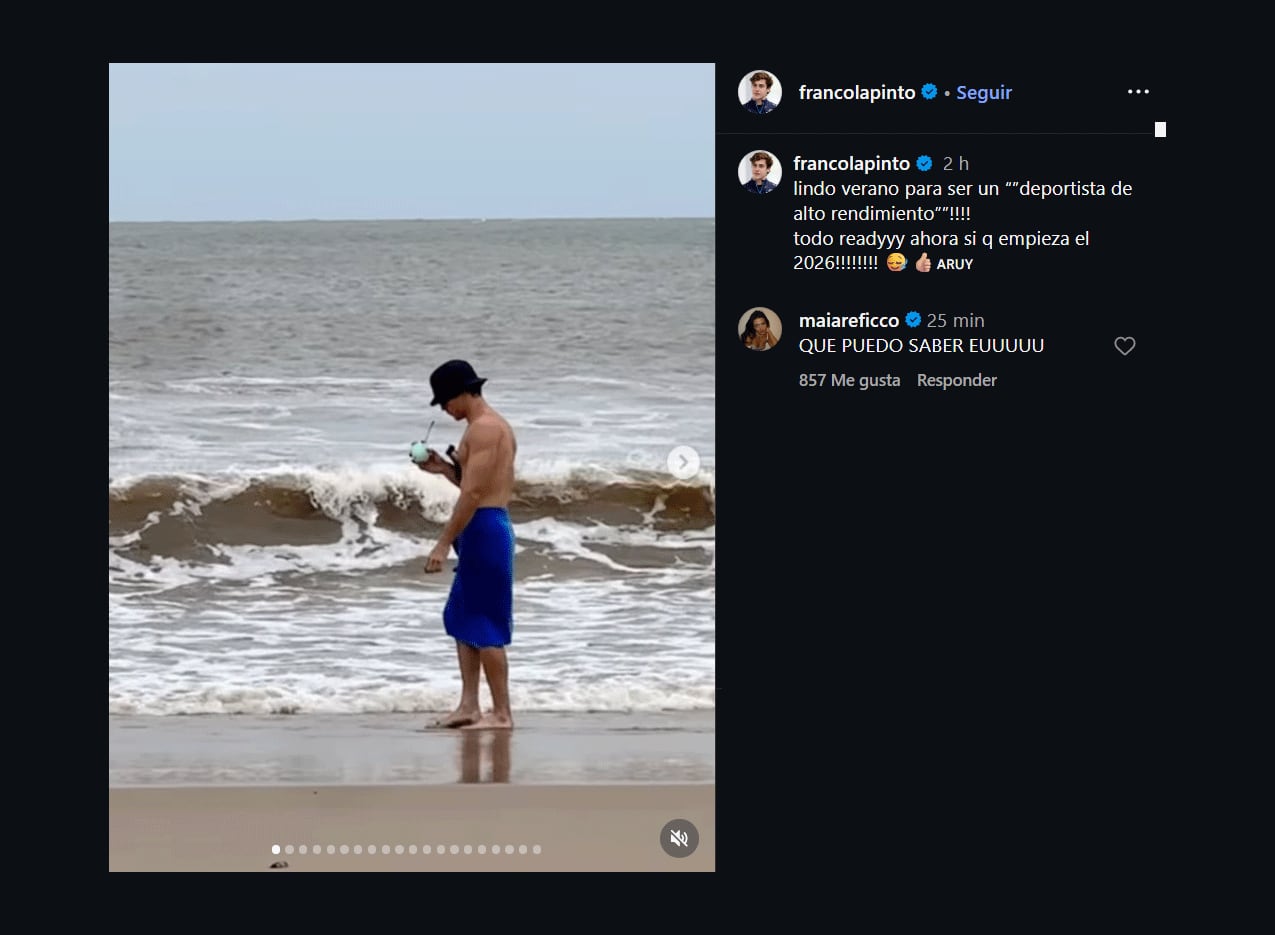The height and width of the screenshot is (935, 1275).
Task: Advance to the next carousel slide
Action: 682,462
